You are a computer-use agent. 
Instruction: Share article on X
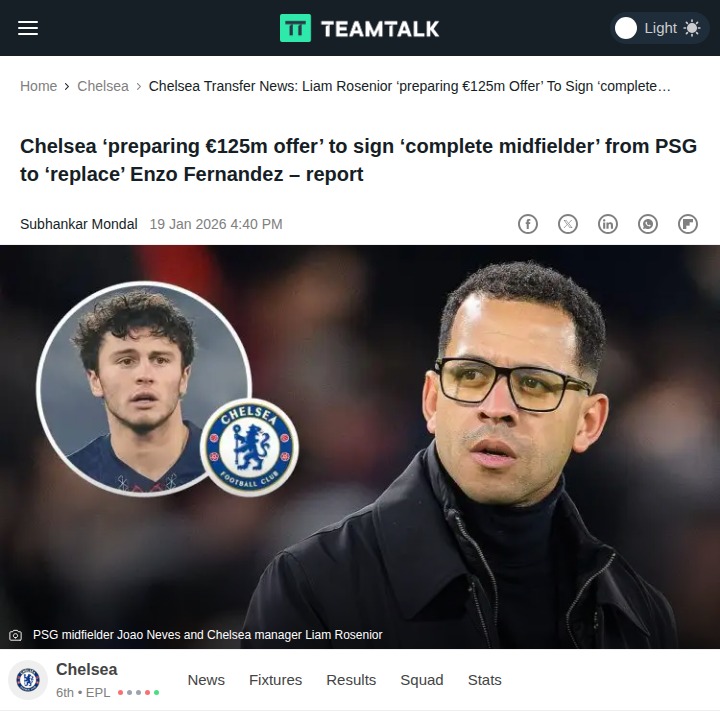(x=568, y=224)
